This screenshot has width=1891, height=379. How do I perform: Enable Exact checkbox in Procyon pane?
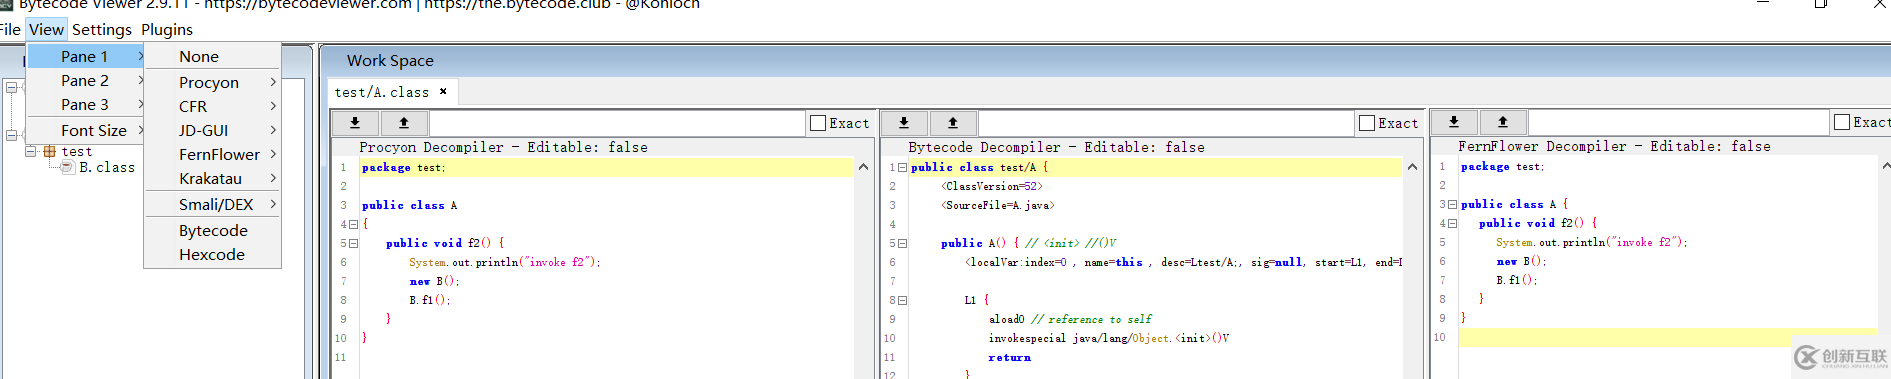coord(818,123)
